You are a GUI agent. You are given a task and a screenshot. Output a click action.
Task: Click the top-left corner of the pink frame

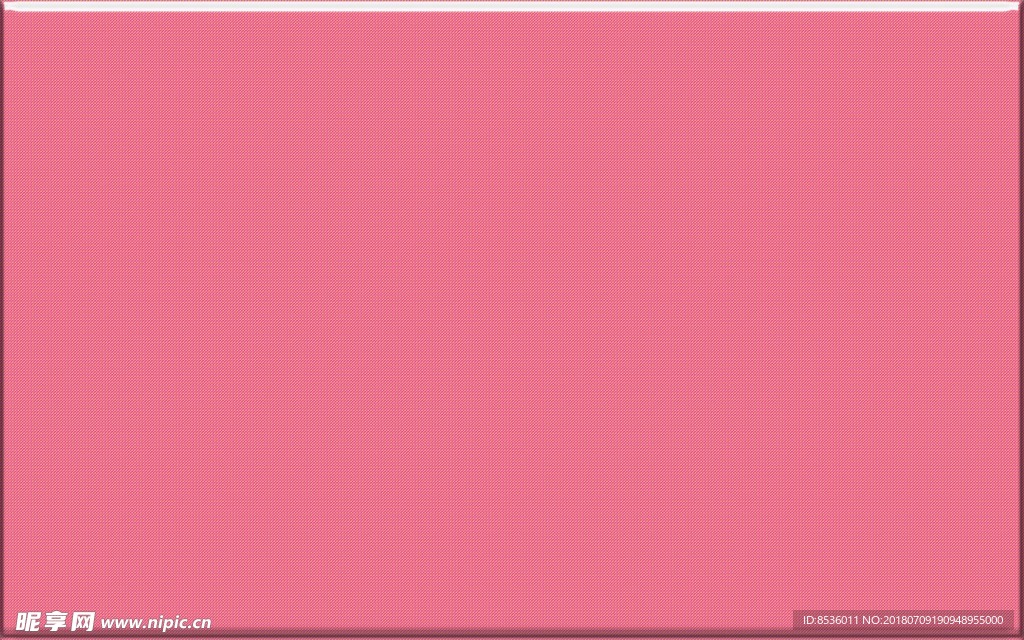click(x=4, y=5)
